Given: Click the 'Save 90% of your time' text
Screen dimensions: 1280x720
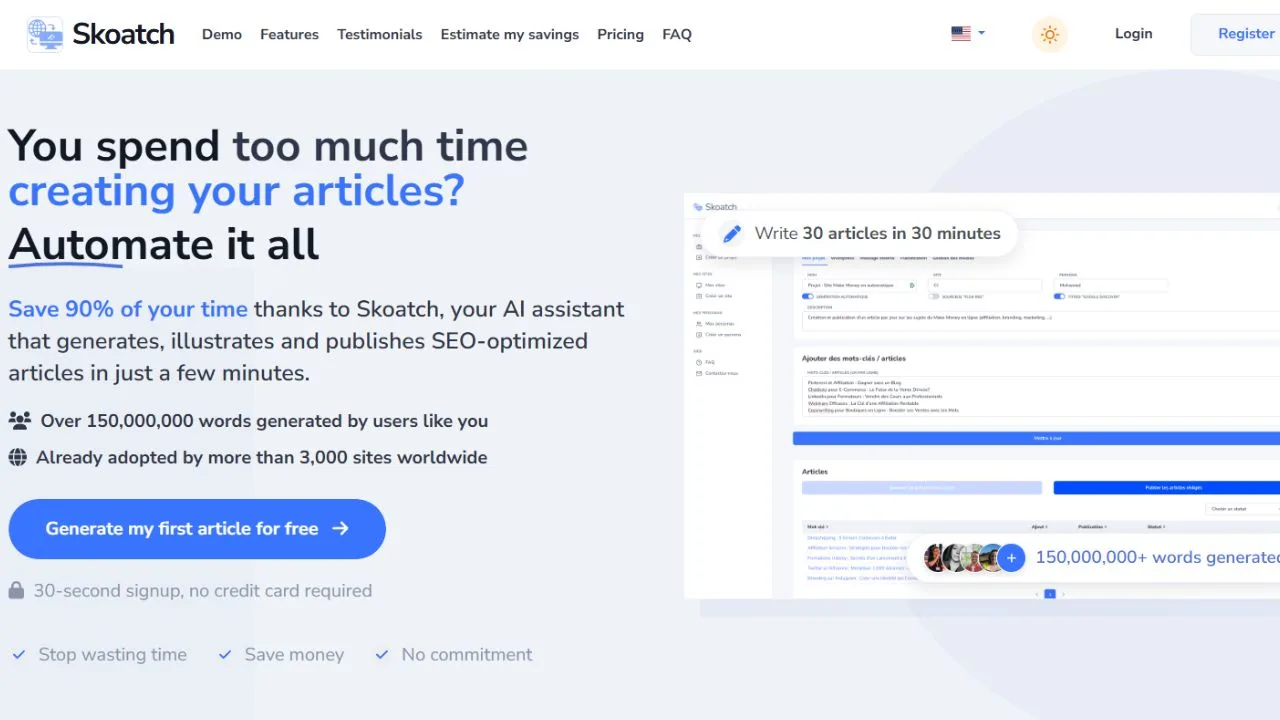Looking at the screenshot, I should (128, 309).
